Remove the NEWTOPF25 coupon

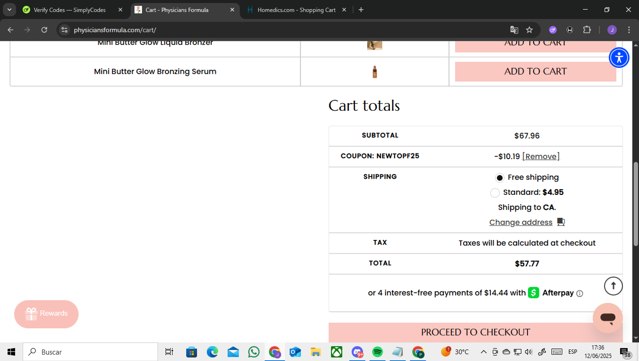541,156
